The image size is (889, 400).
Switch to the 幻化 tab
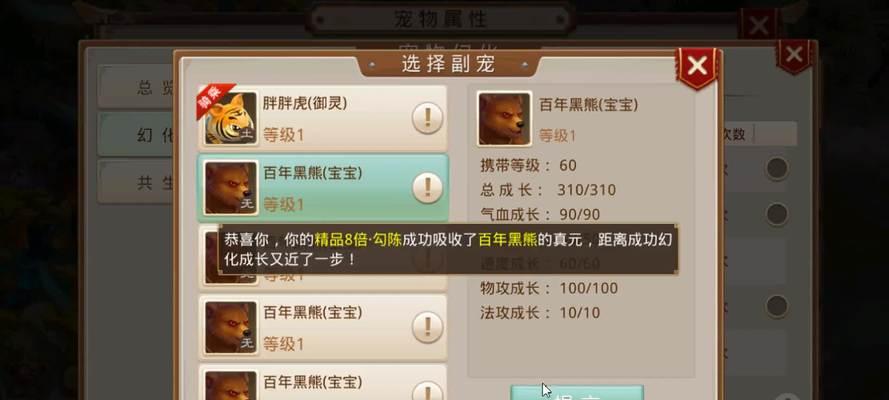(136, 134)
